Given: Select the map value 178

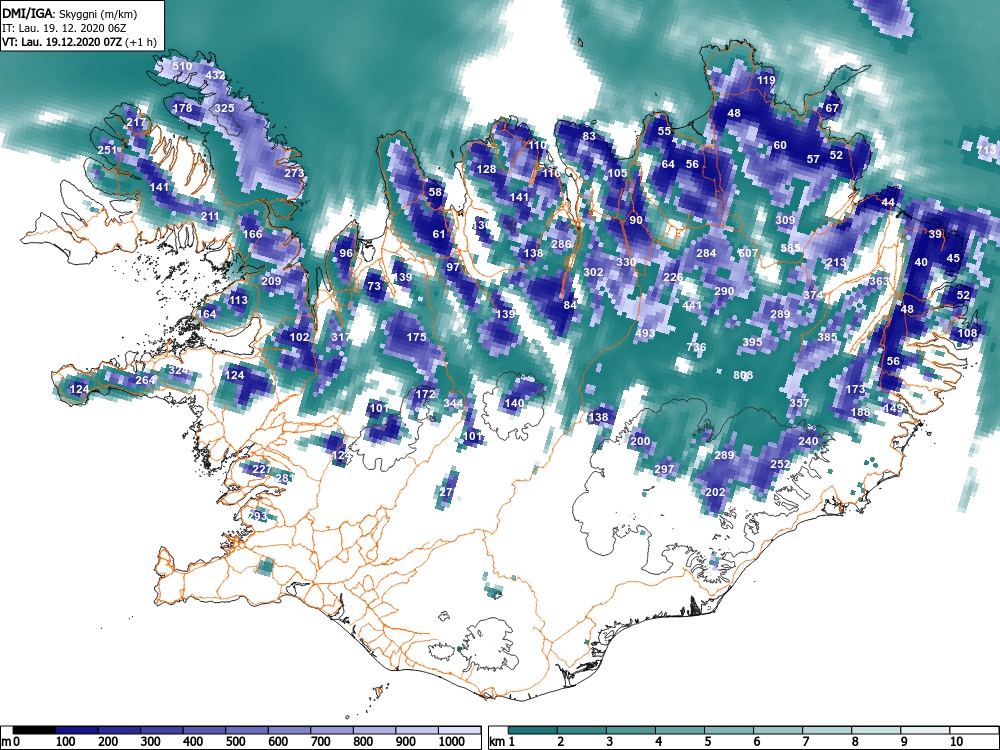Looking at the screenshot, I should tap(182, 108).
